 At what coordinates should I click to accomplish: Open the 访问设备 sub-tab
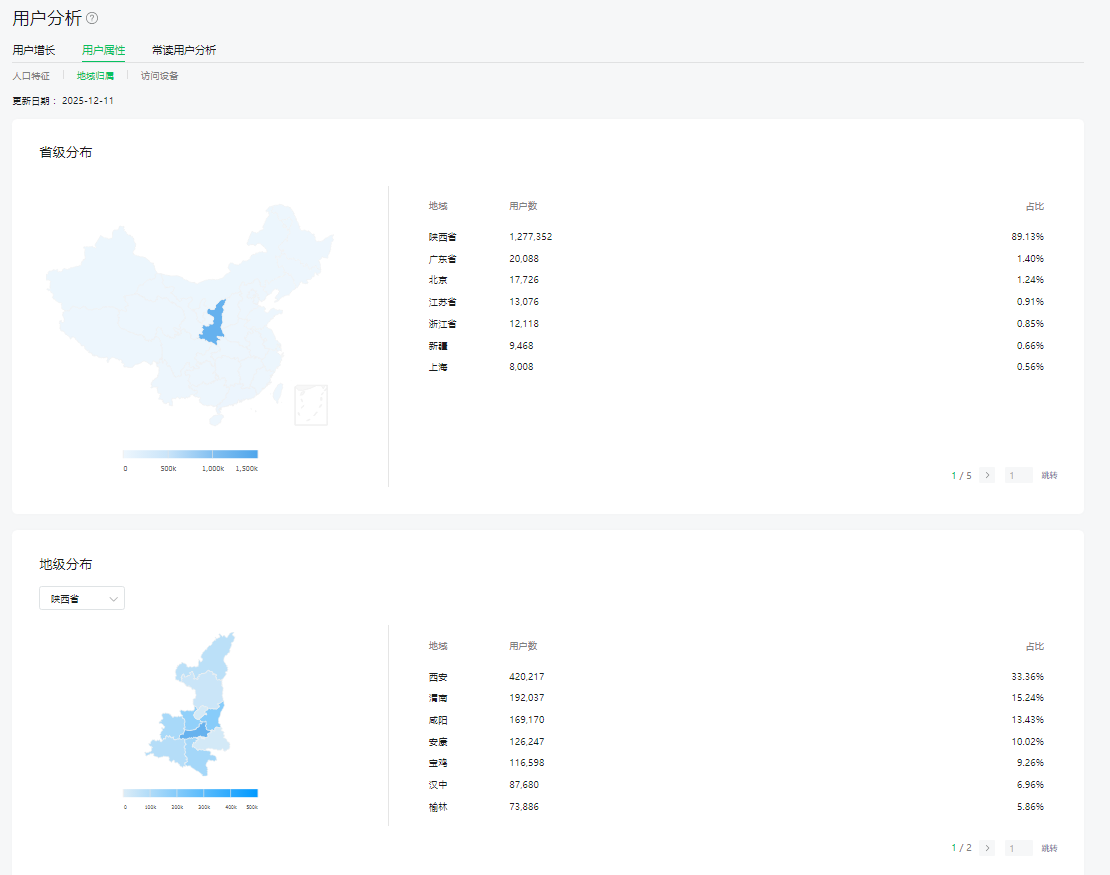point(160,76)
